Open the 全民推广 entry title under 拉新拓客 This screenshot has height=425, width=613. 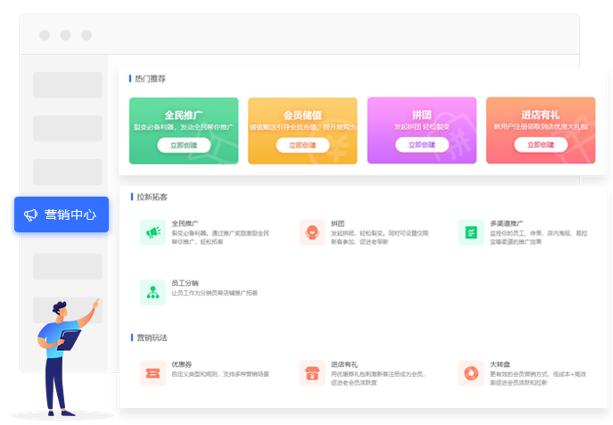pyautogui.click(x=185, y=224)
